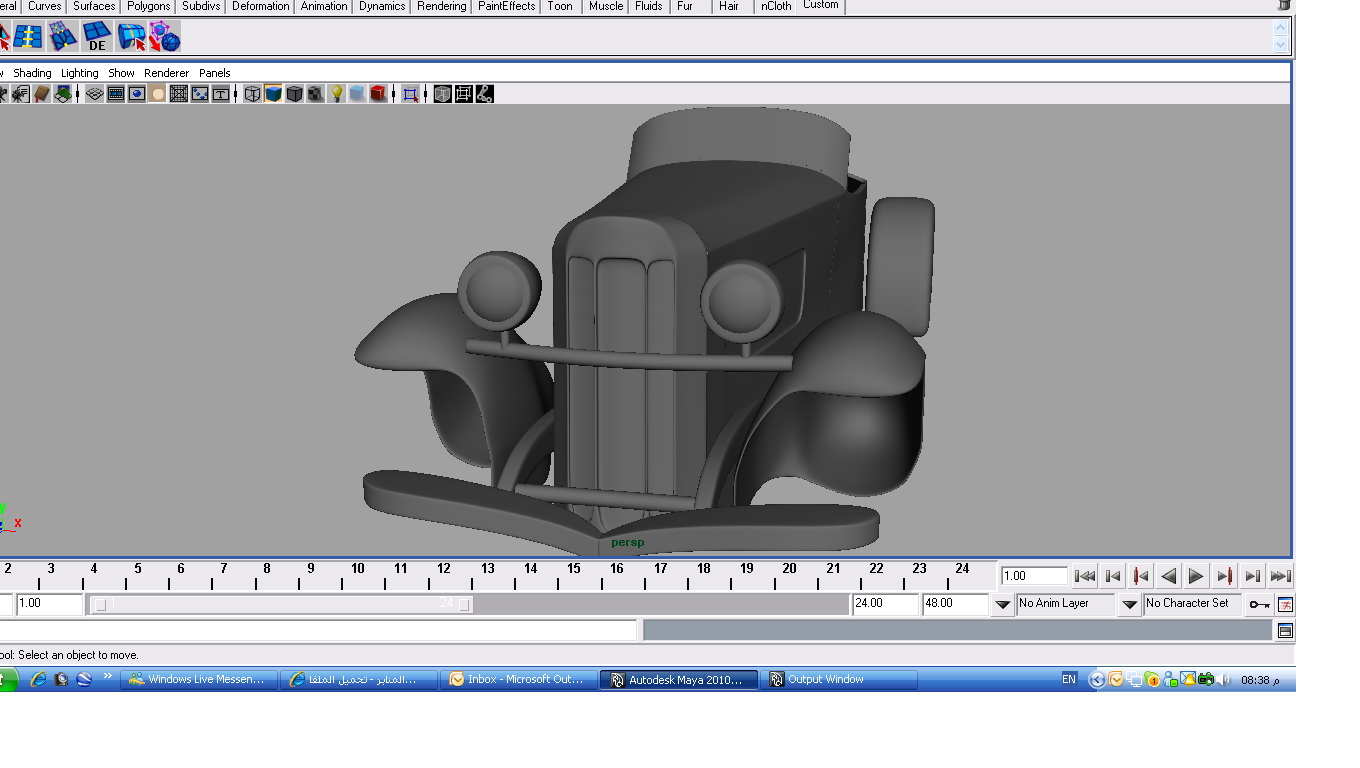
Task: Toggle the viewport grid display
Action: point(94,94)
